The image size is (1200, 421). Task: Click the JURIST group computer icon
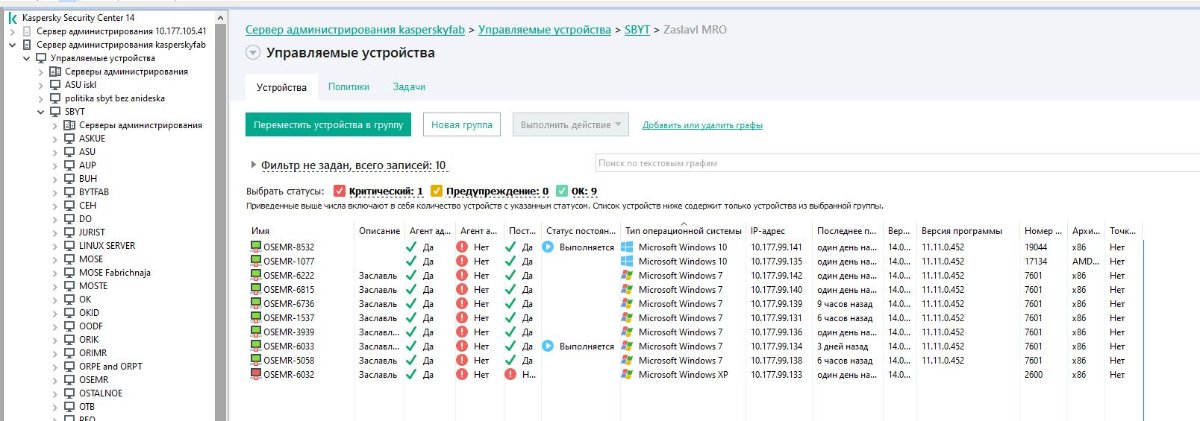point(69,232)
